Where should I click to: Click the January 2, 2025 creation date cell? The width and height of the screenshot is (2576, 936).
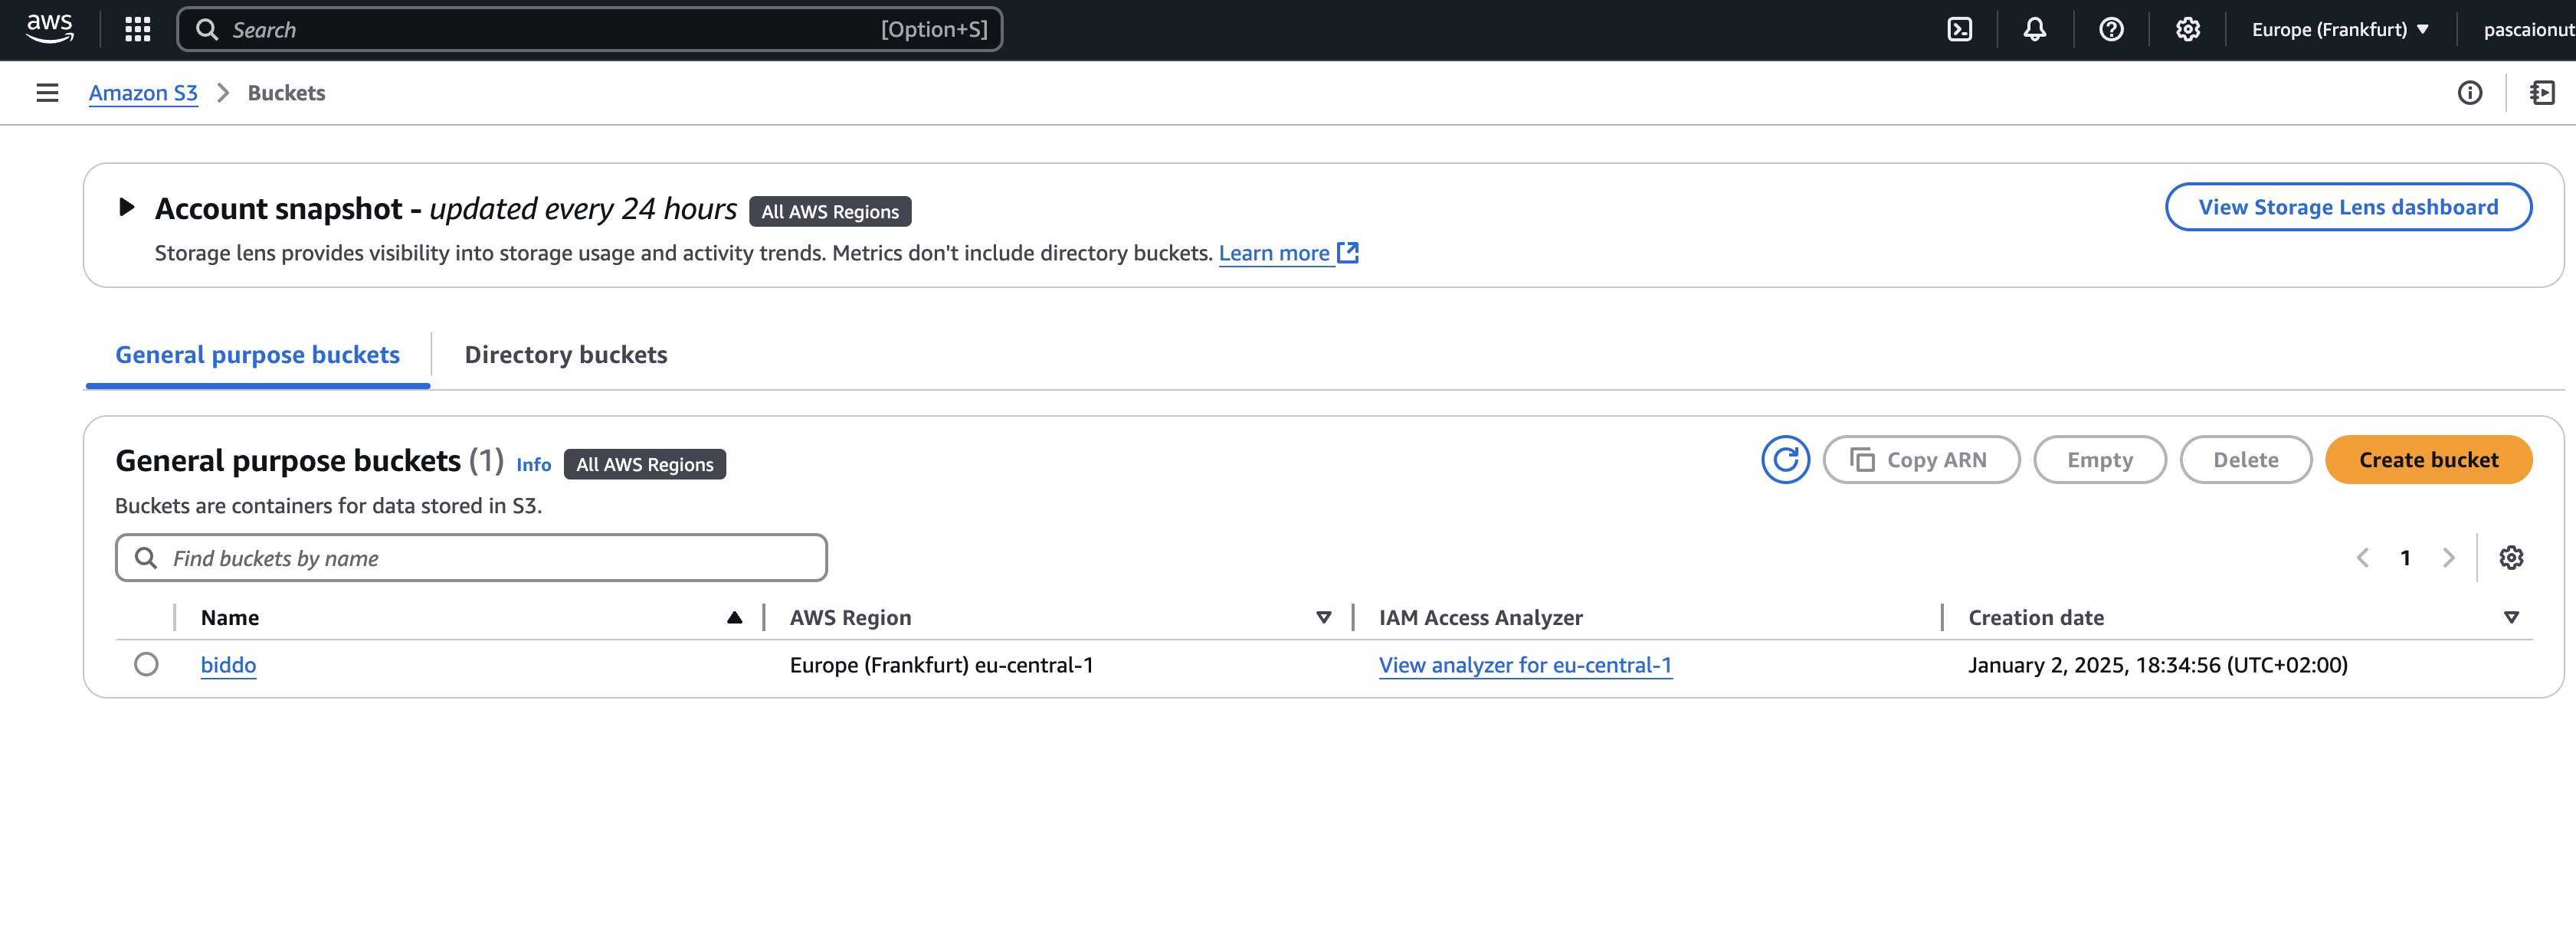pos(2157,665)
